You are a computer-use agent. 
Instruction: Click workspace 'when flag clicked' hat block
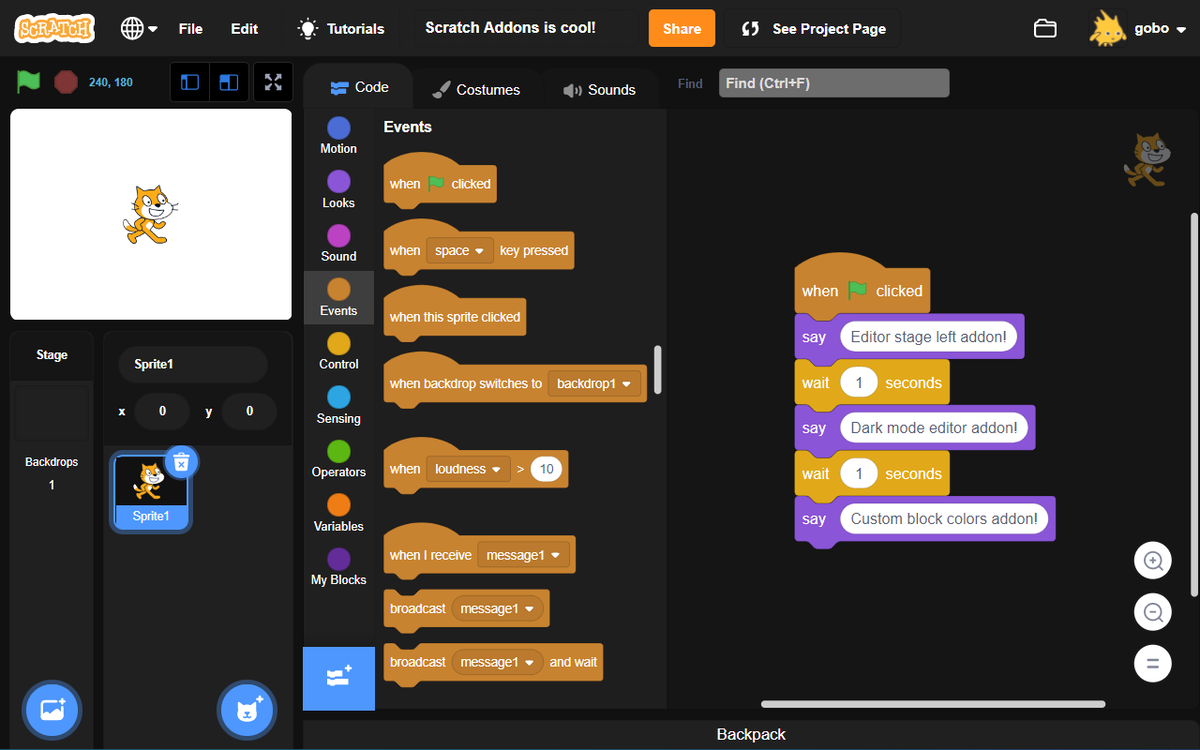pyautogui.click(x=862, y=285)
